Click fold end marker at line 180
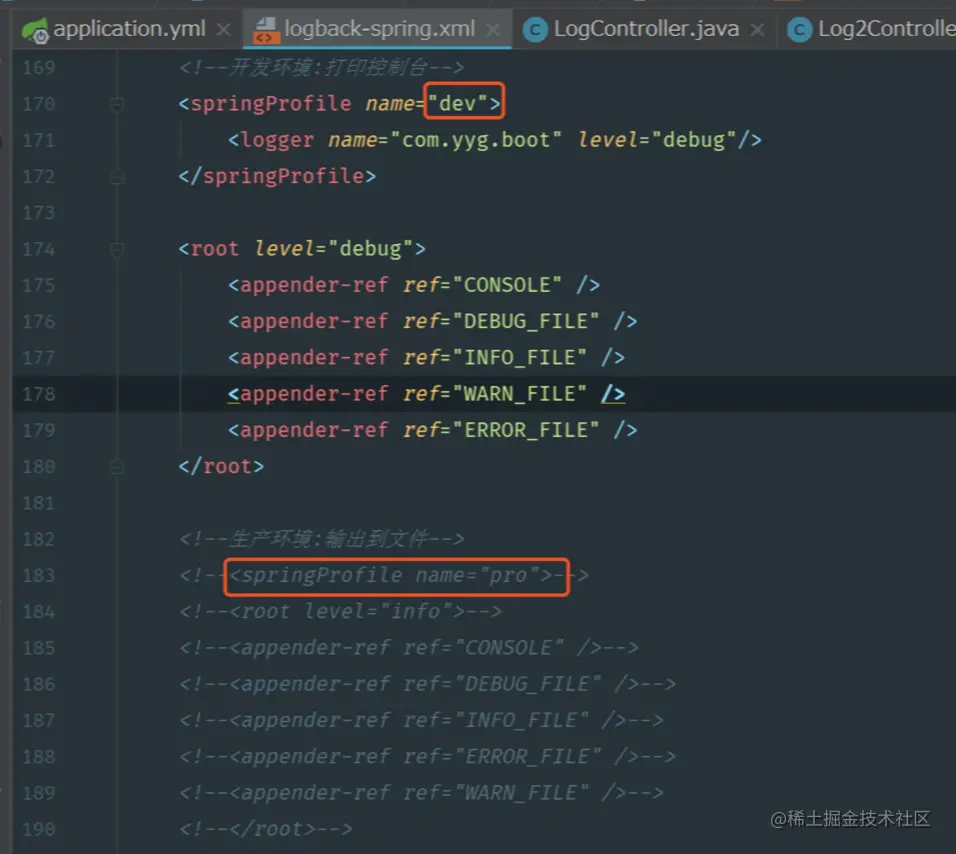The width and height of the screenshot is (956, 854). point(116,467)
